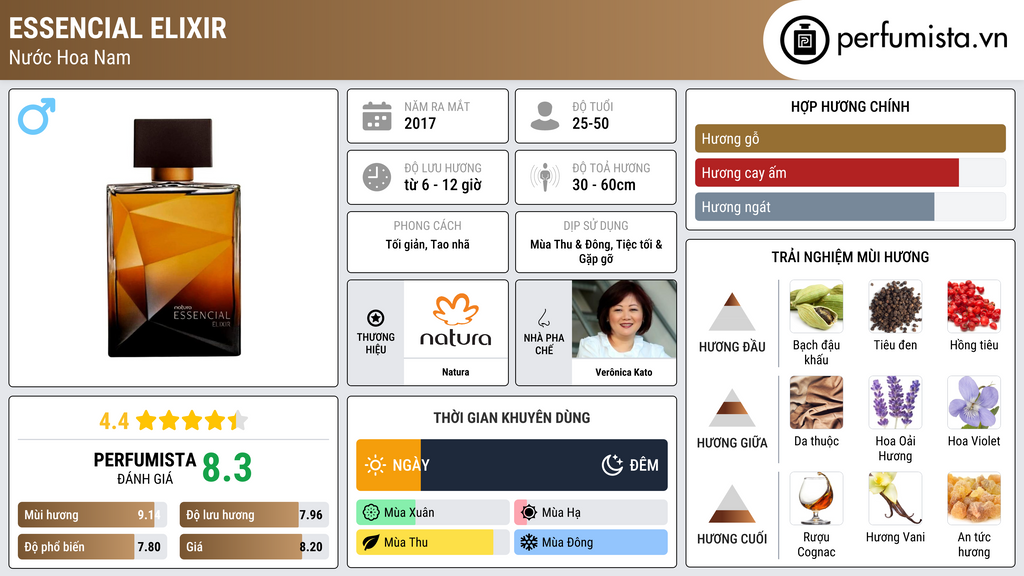Click the Hương đầu pyramid icon
Image resolution: width=1024 pixels, height=576 pixels.
[732, 312]
